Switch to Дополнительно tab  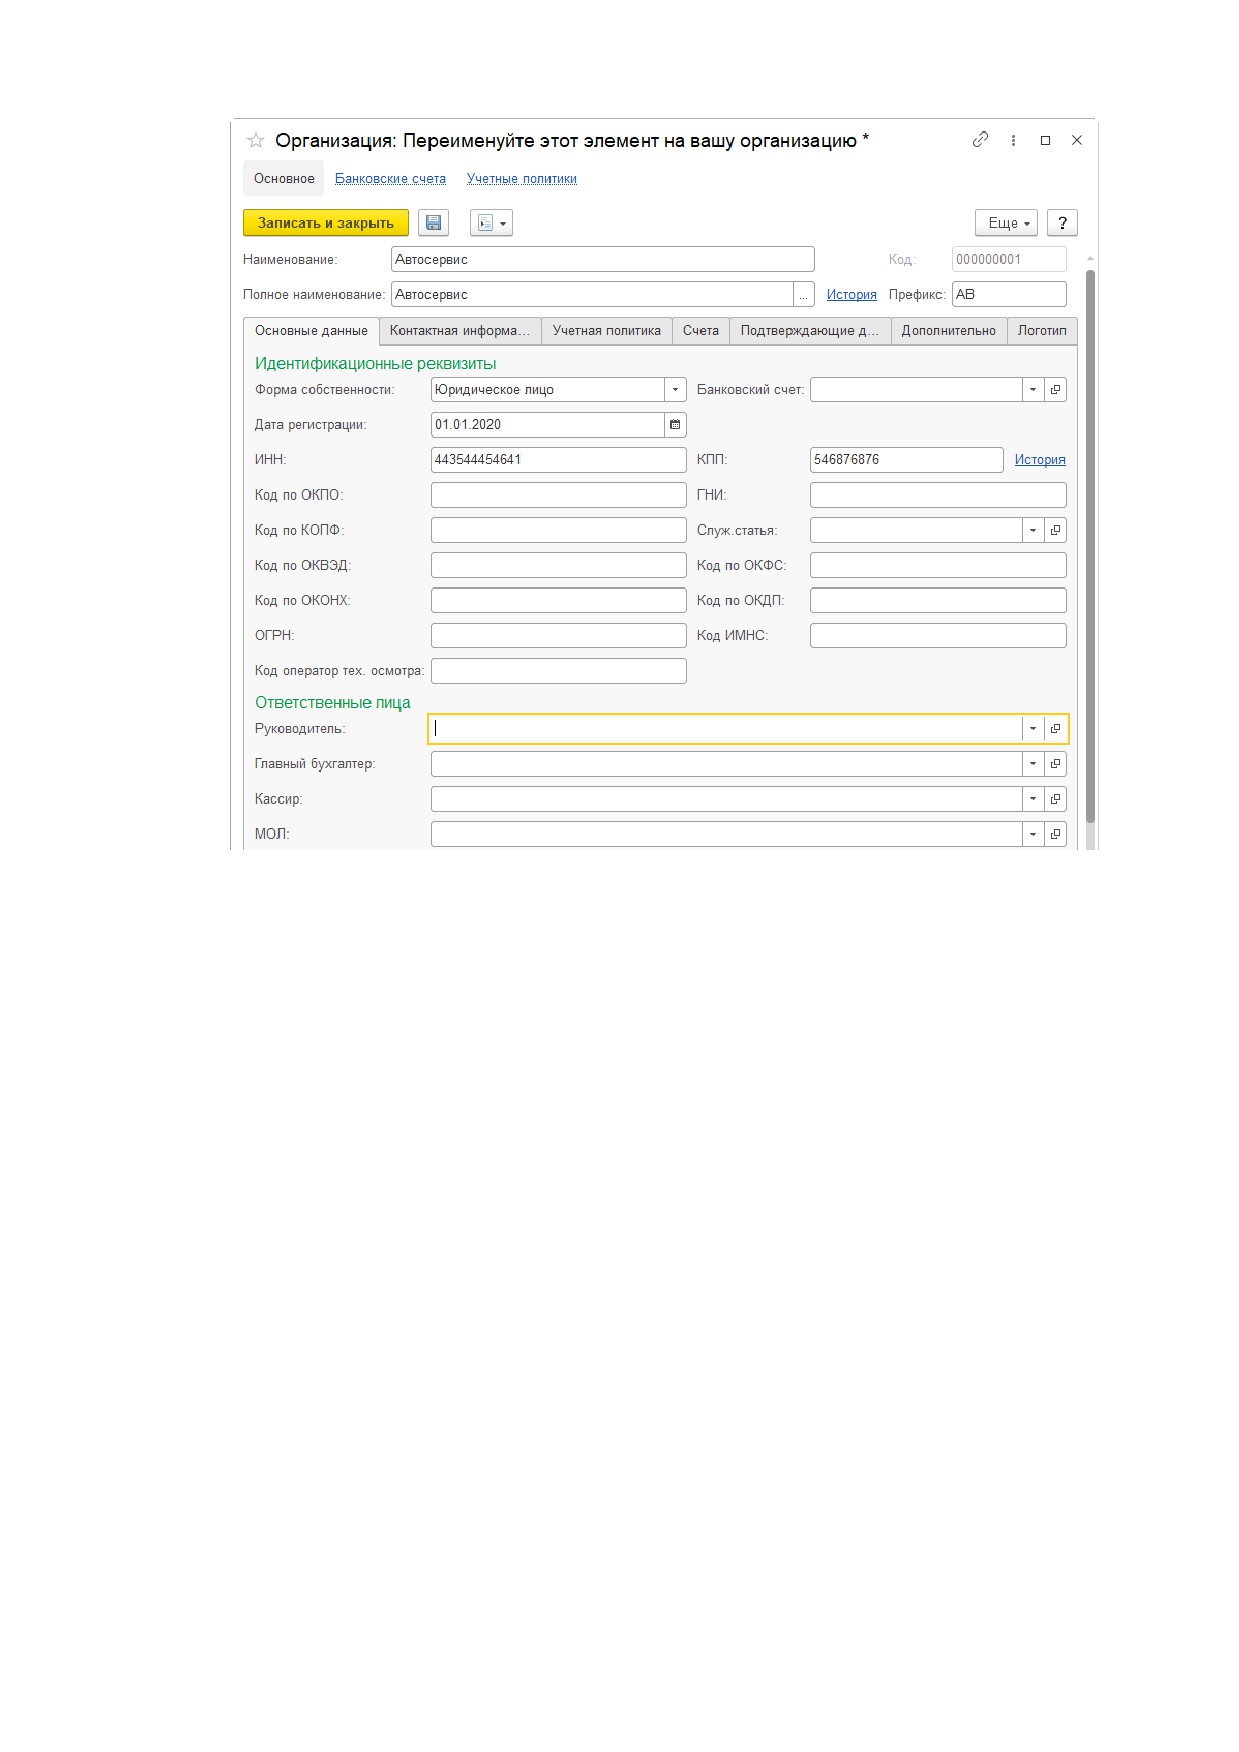click(949, 331)
